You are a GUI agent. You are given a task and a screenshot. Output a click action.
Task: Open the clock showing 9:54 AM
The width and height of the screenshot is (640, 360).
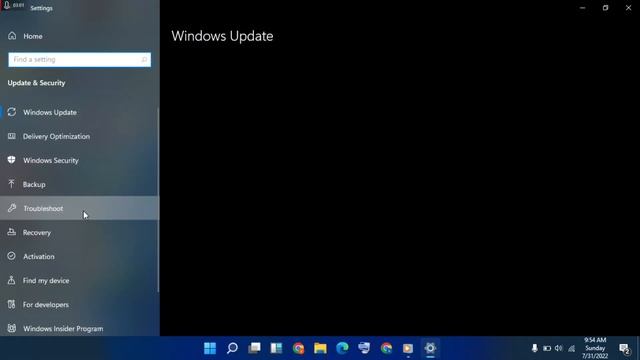595,348
